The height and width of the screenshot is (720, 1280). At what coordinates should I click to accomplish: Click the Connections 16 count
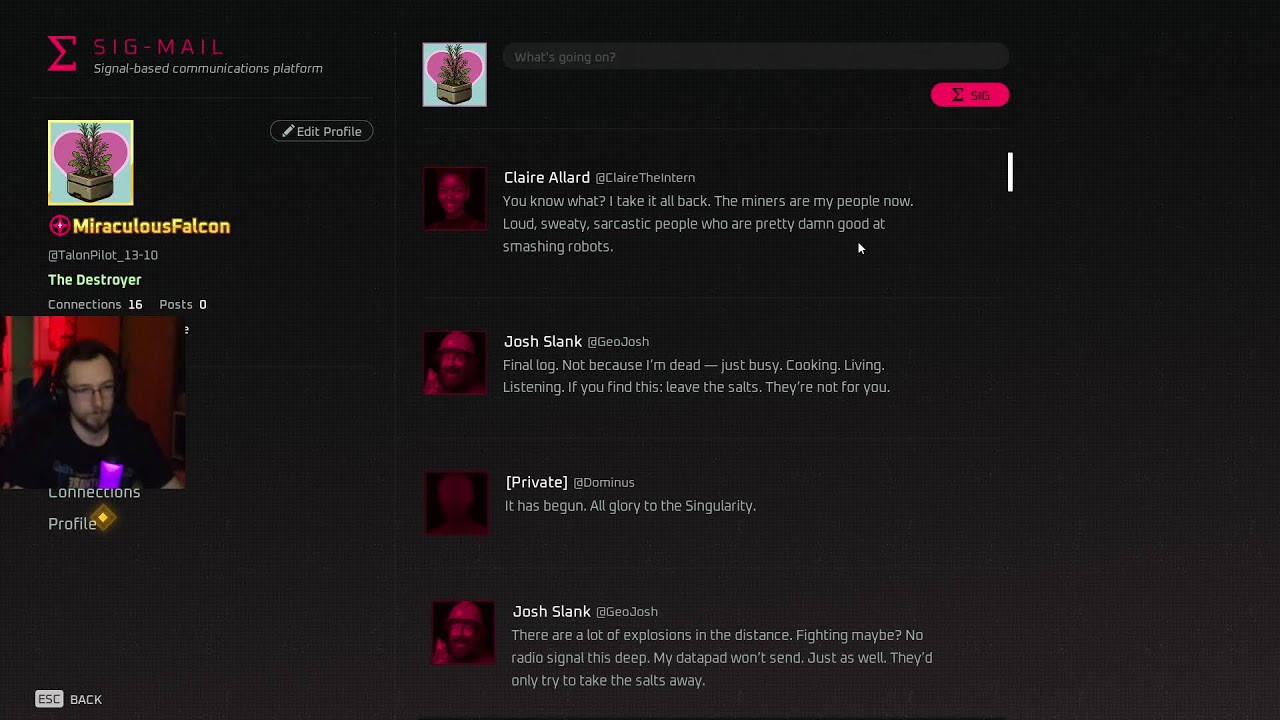[95, 304]
